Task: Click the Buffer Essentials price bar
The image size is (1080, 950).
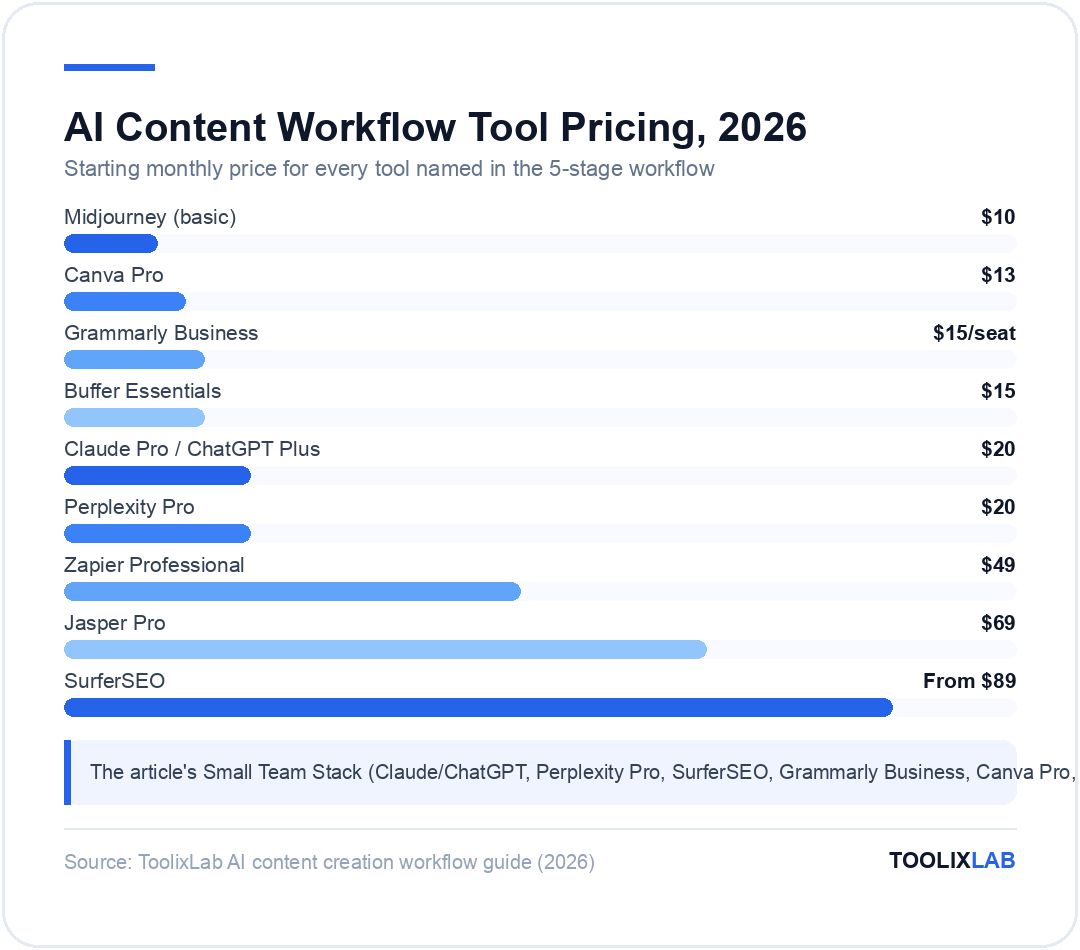Action: tap(134, 417)
